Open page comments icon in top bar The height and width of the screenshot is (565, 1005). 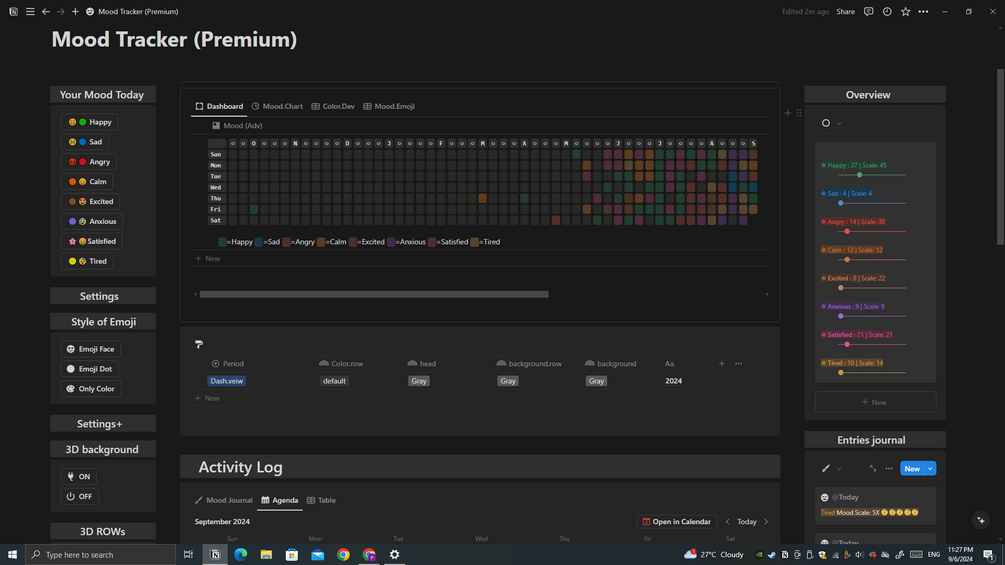pyautogui.click(x=868, y=12)
